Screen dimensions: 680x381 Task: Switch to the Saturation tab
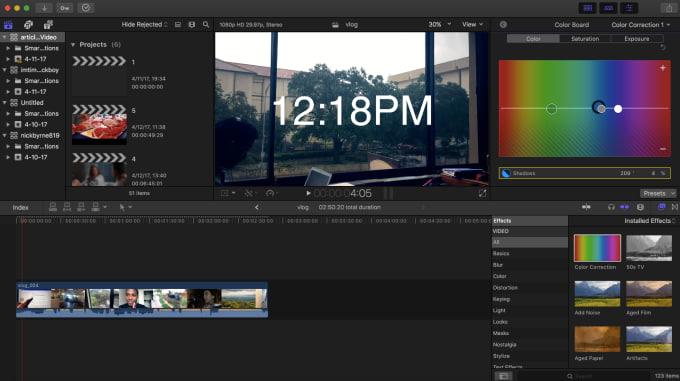click(x=585, y=39)
